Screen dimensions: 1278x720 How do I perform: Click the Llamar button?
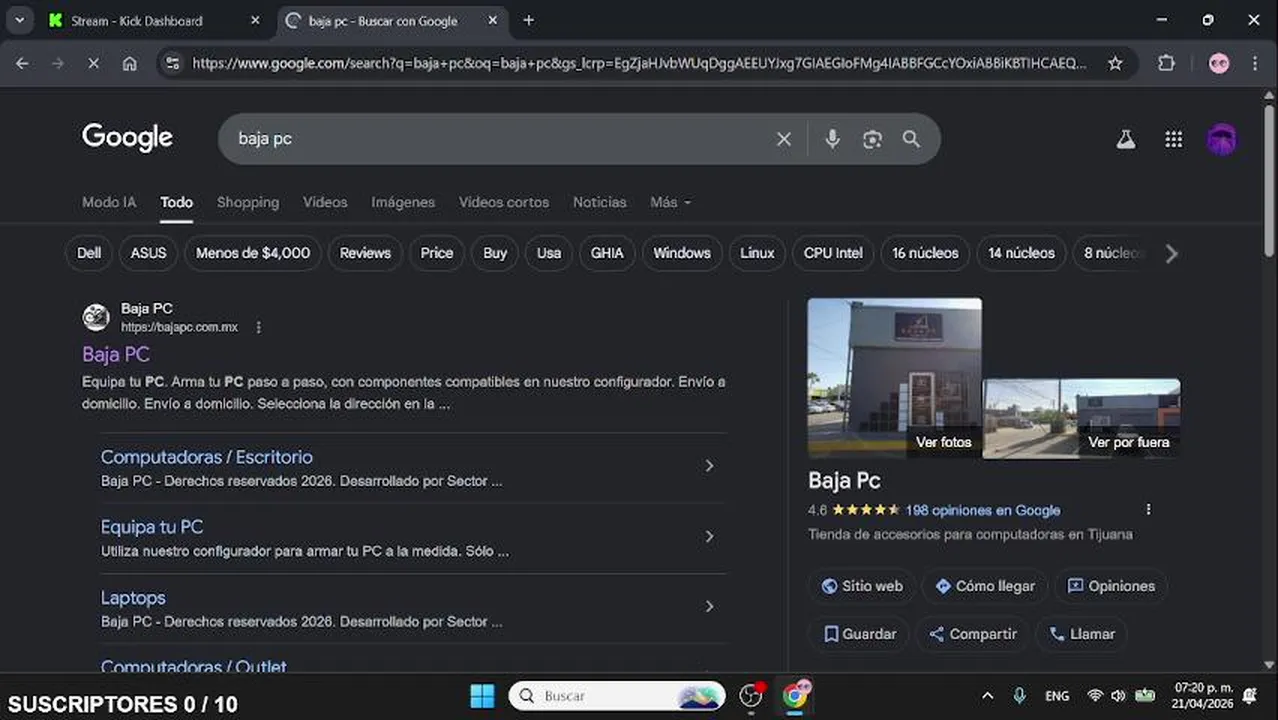1082,634
